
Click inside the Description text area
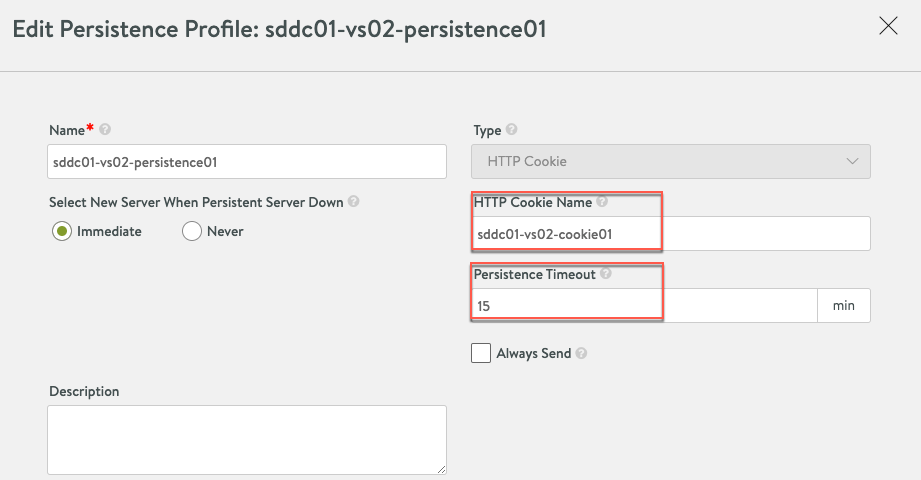(x=246, y=439)
